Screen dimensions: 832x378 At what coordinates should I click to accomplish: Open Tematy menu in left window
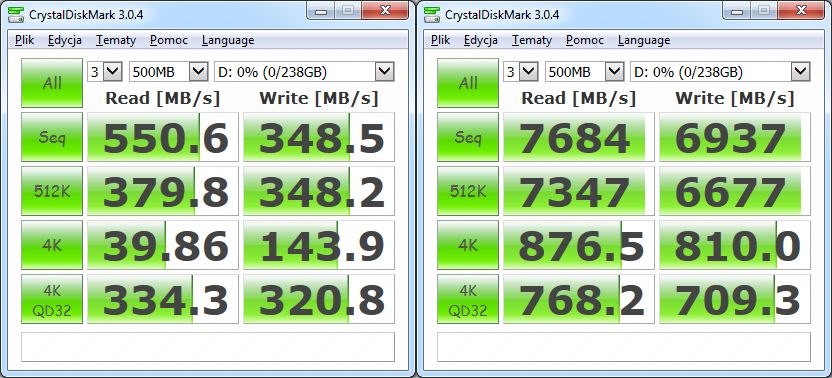tap(116, 40)
